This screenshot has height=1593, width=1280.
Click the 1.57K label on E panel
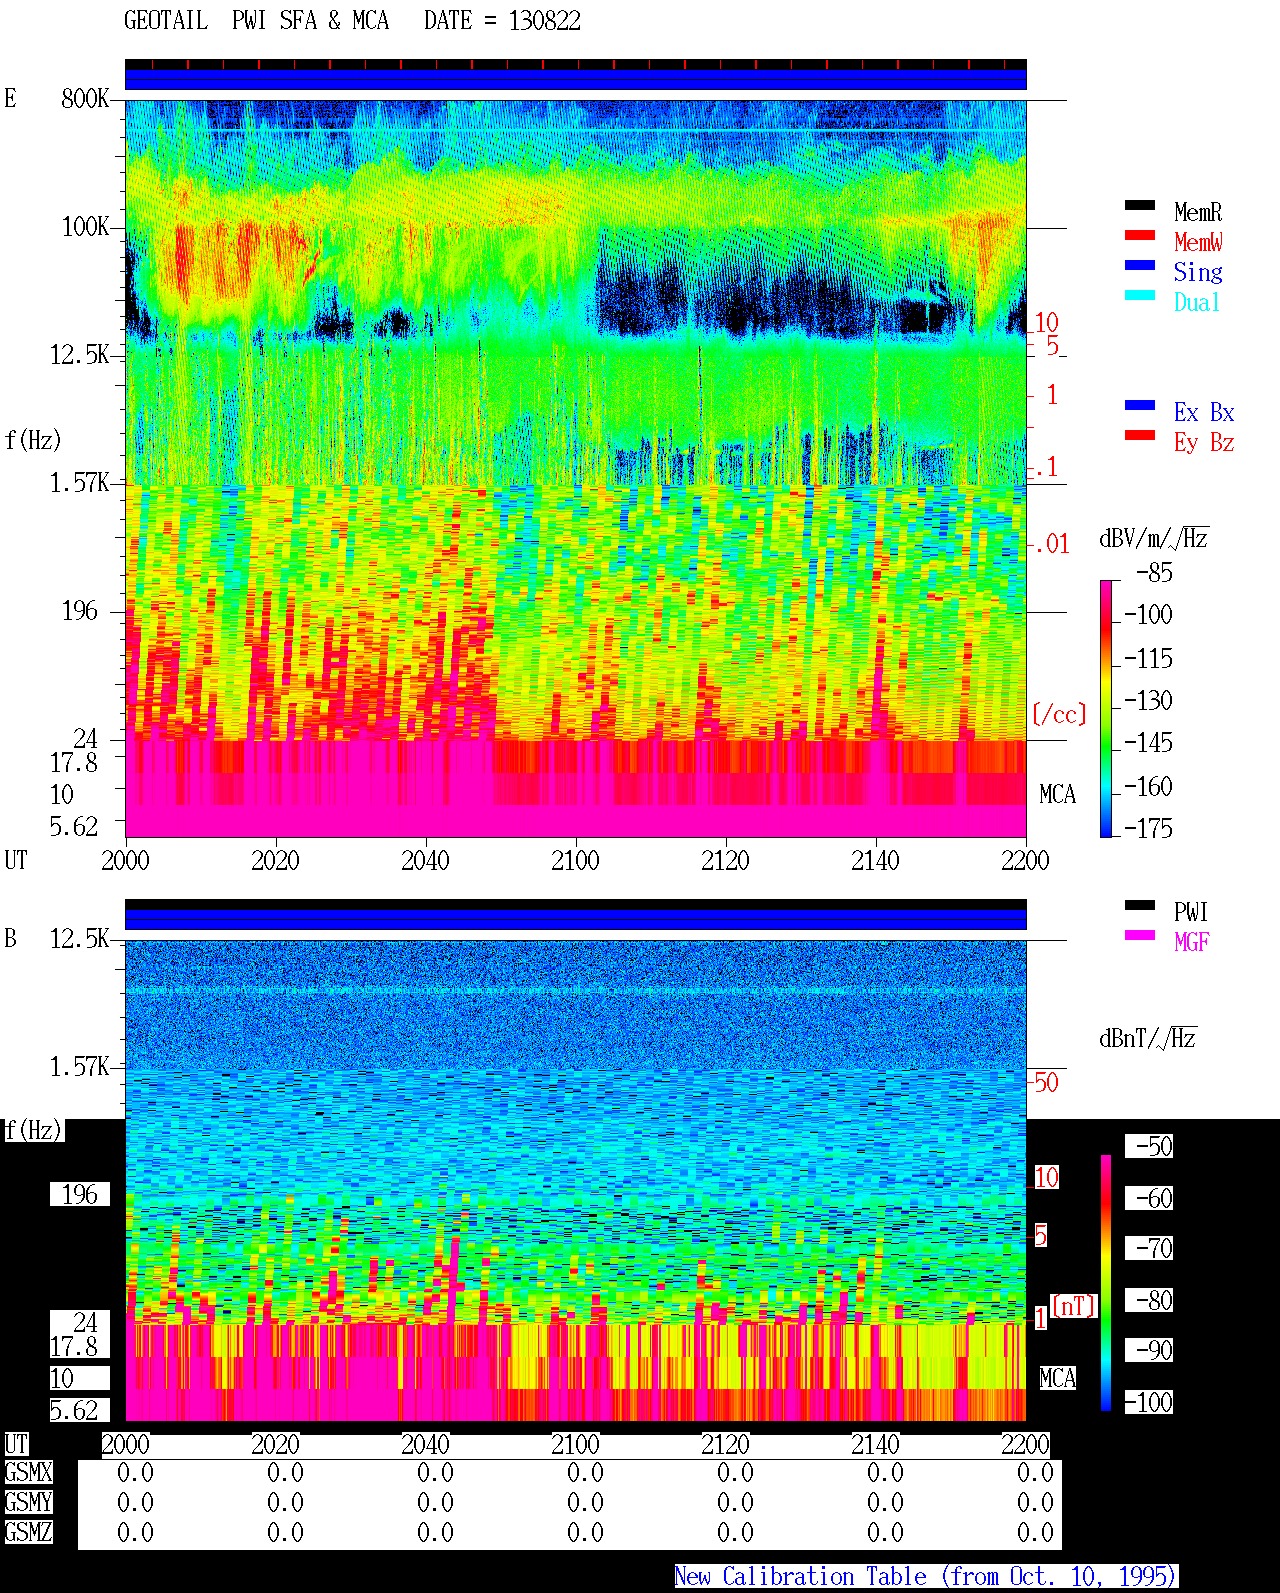(x=80, y=483)
